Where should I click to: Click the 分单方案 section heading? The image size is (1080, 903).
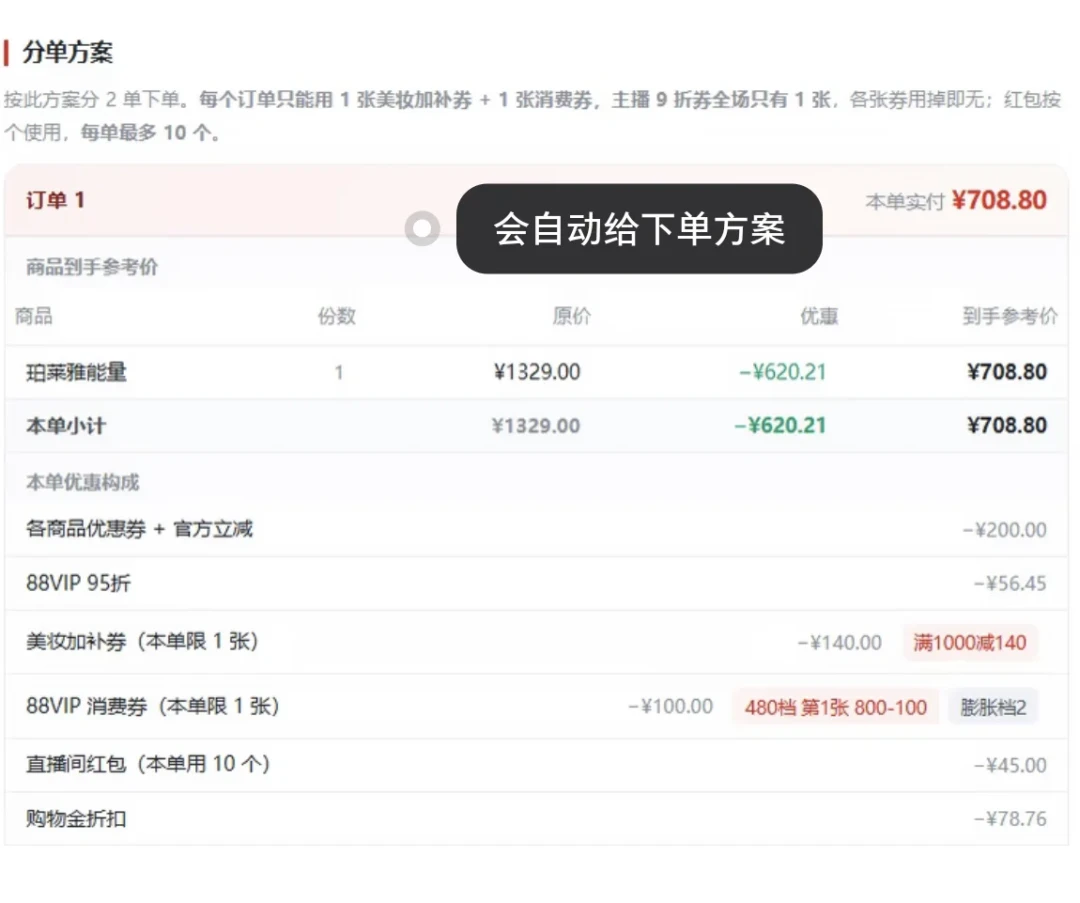pos(68,52)
